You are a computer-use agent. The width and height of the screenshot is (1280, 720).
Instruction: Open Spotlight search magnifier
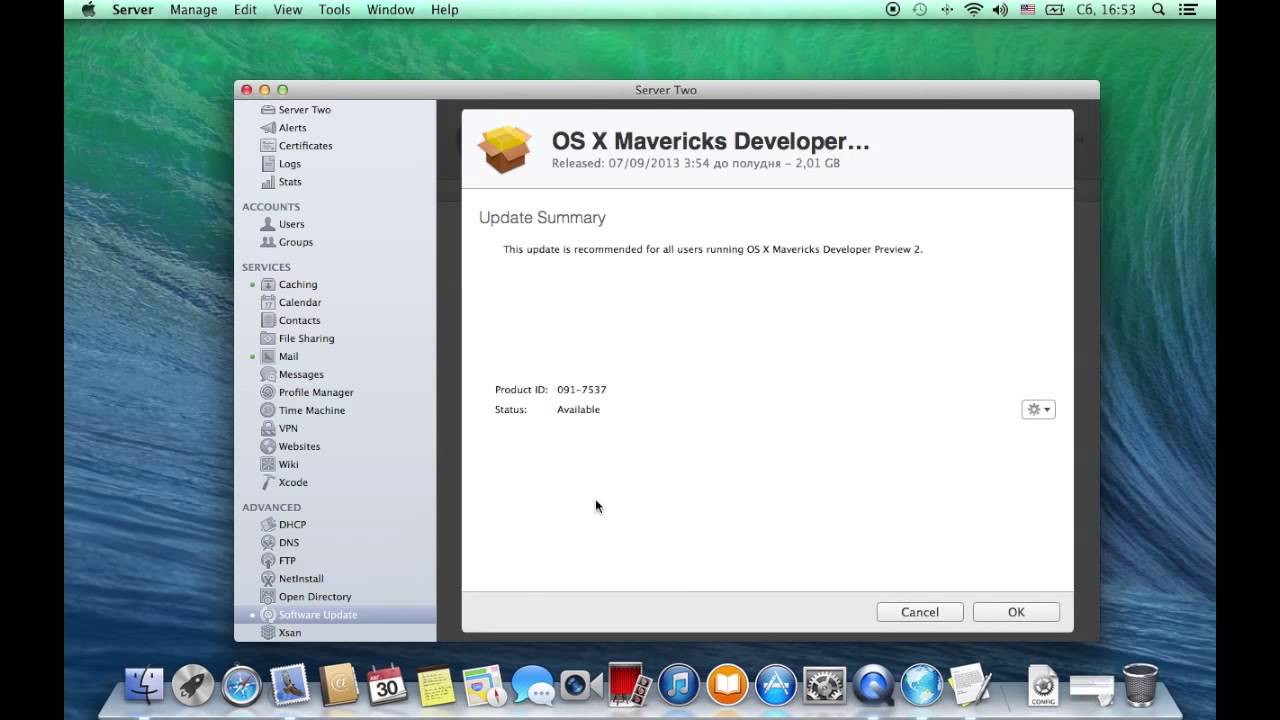click(1159, 9)
